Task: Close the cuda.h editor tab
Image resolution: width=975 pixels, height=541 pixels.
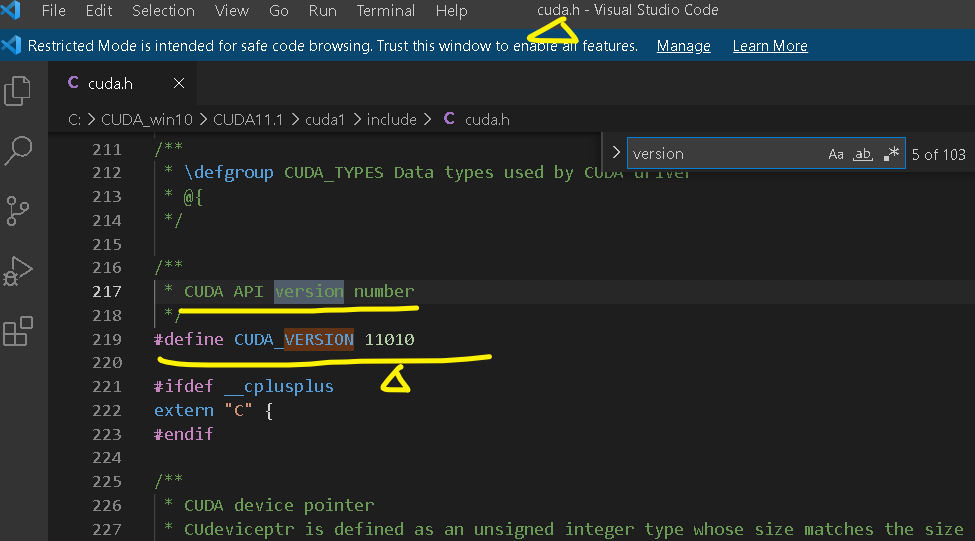Action: (178, 83)
